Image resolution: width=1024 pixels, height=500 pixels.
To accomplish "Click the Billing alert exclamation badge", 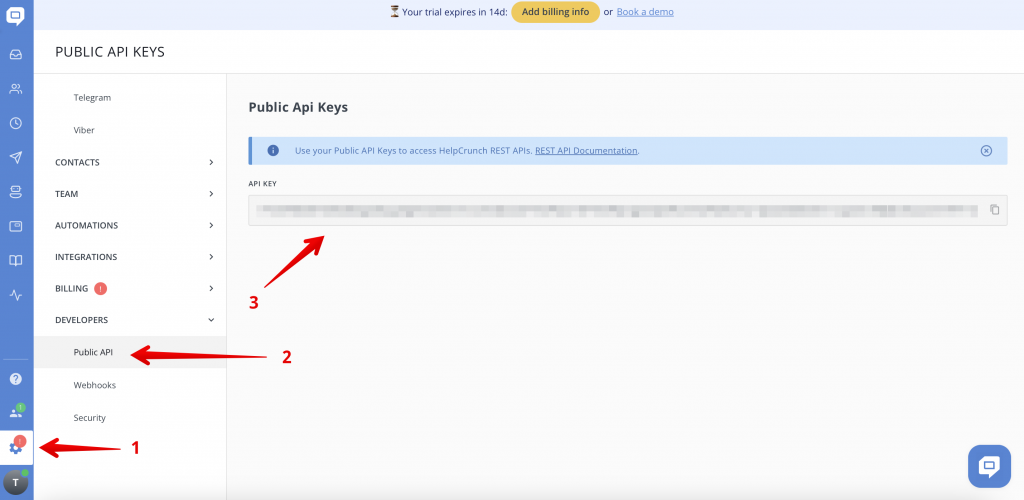I will point(100,289).
